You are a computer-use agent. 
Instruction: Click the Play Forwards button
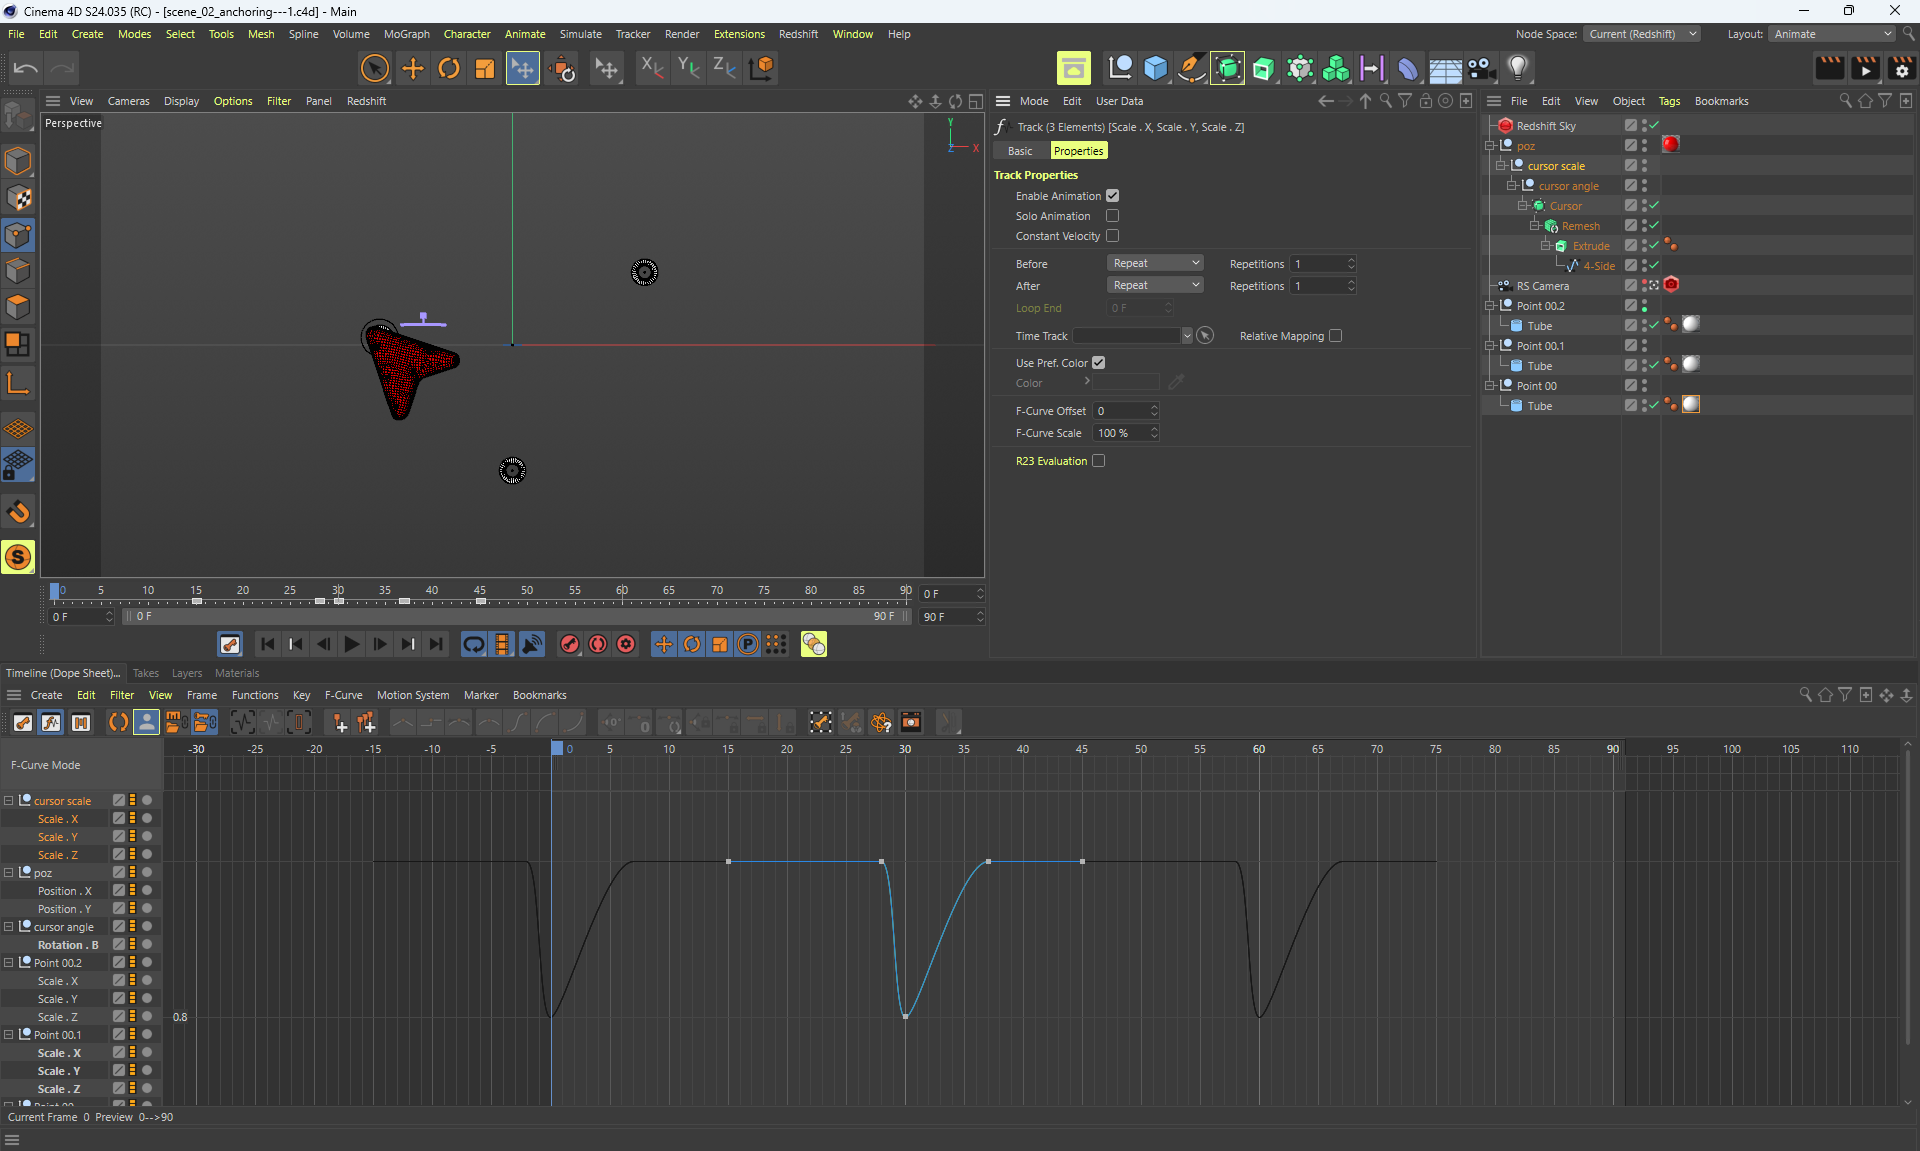coord(351,644)
